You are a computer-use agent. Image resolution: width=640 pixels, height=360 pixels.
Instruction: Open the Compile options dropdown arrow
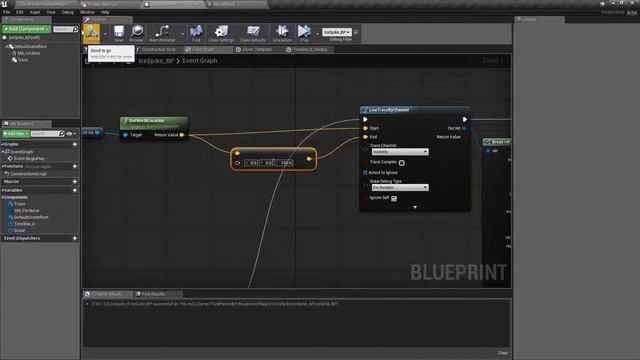point(105,33)
